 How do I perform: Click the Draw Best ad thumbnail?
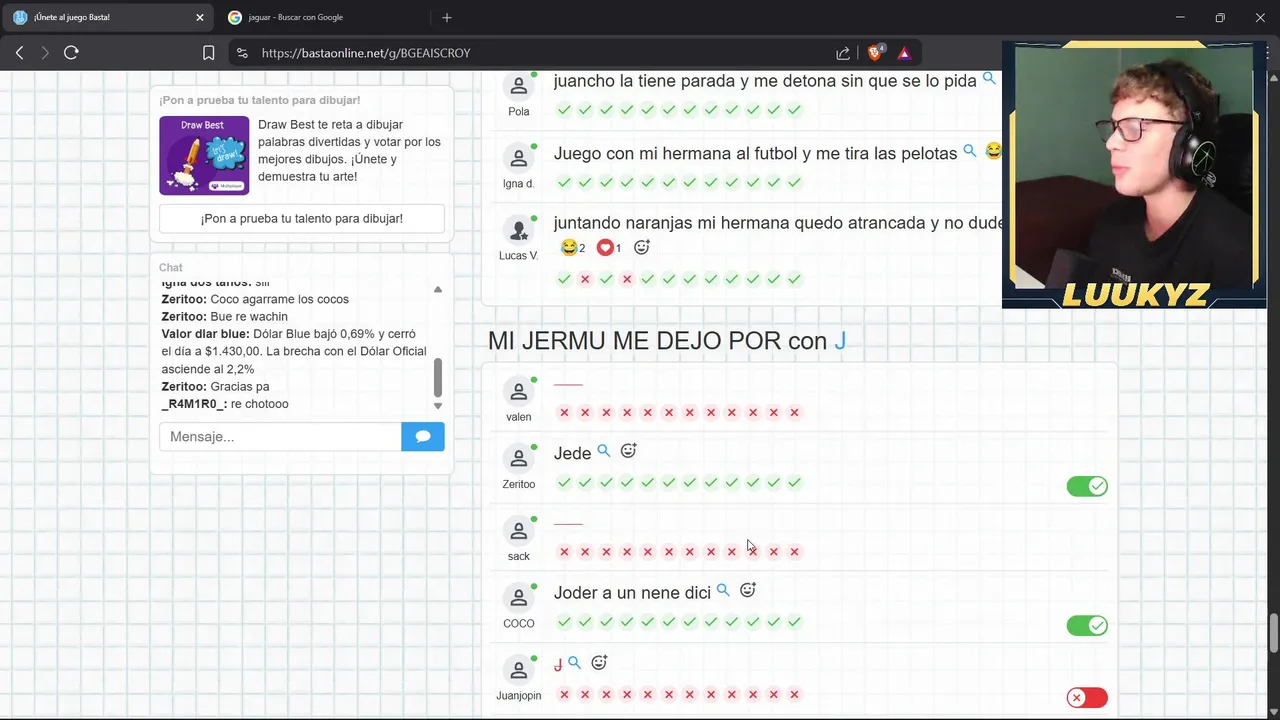[x=204, y=155]
